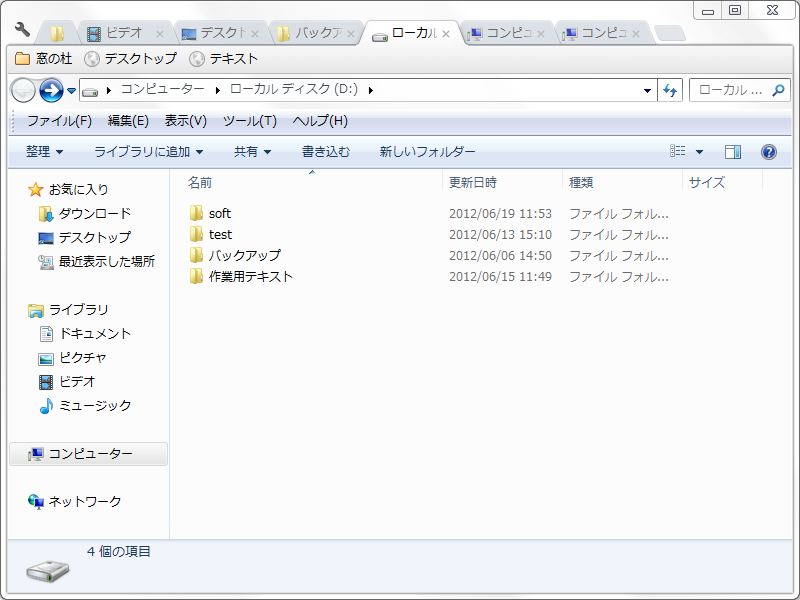Image resolution: width=800 pixels, height=600 pixels.
Task: Close the デスクトップ tab
Action: (x=255, y=34)
